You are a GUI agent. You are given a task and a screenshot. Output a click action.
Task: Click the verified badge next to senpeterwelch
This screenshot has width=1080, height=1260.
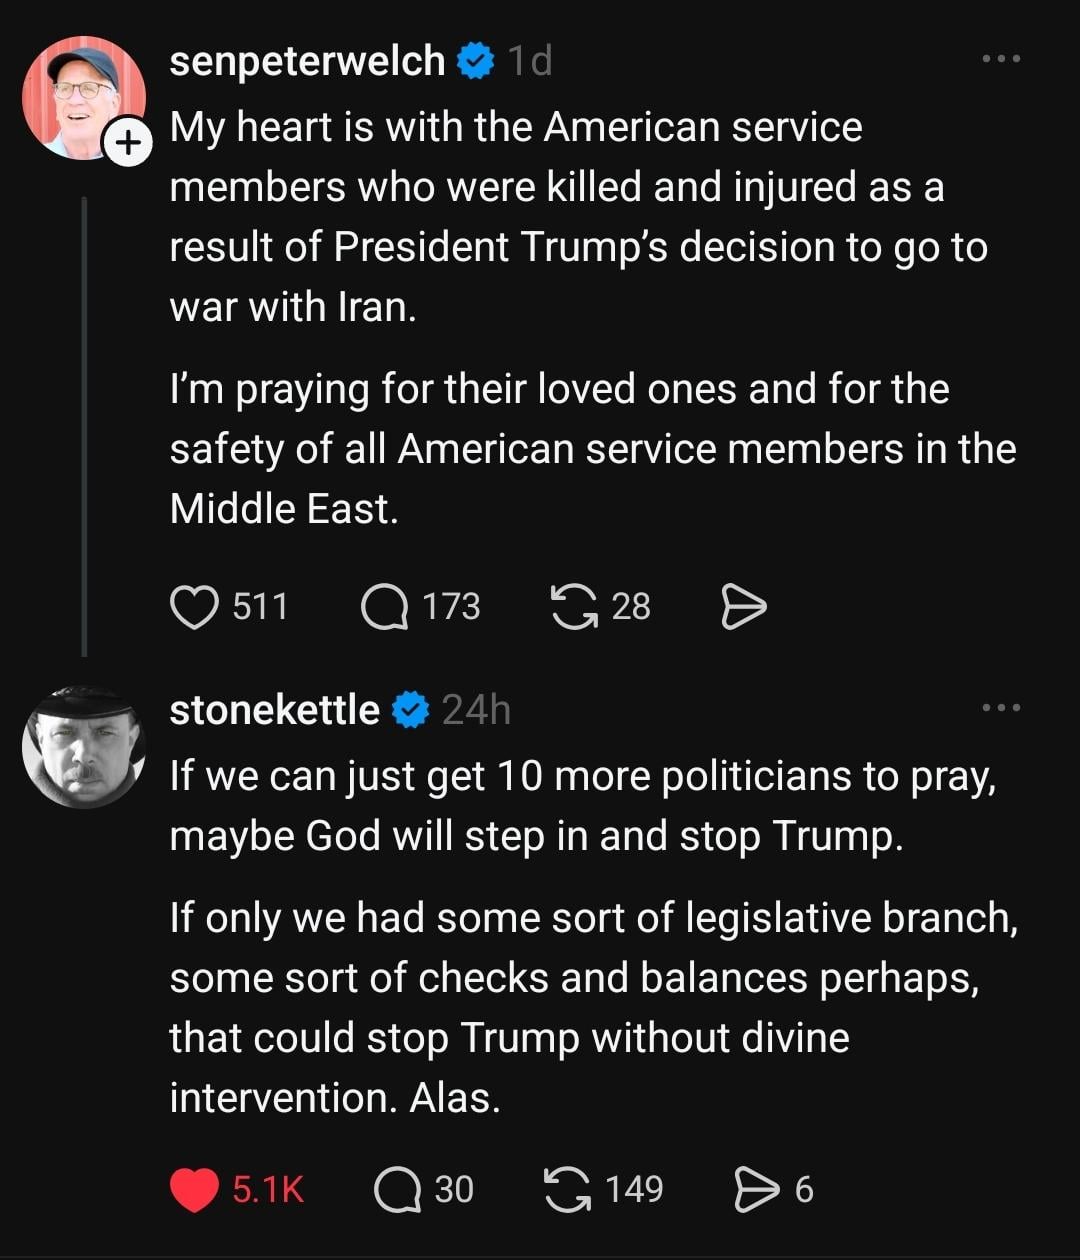tap(476, 62)
